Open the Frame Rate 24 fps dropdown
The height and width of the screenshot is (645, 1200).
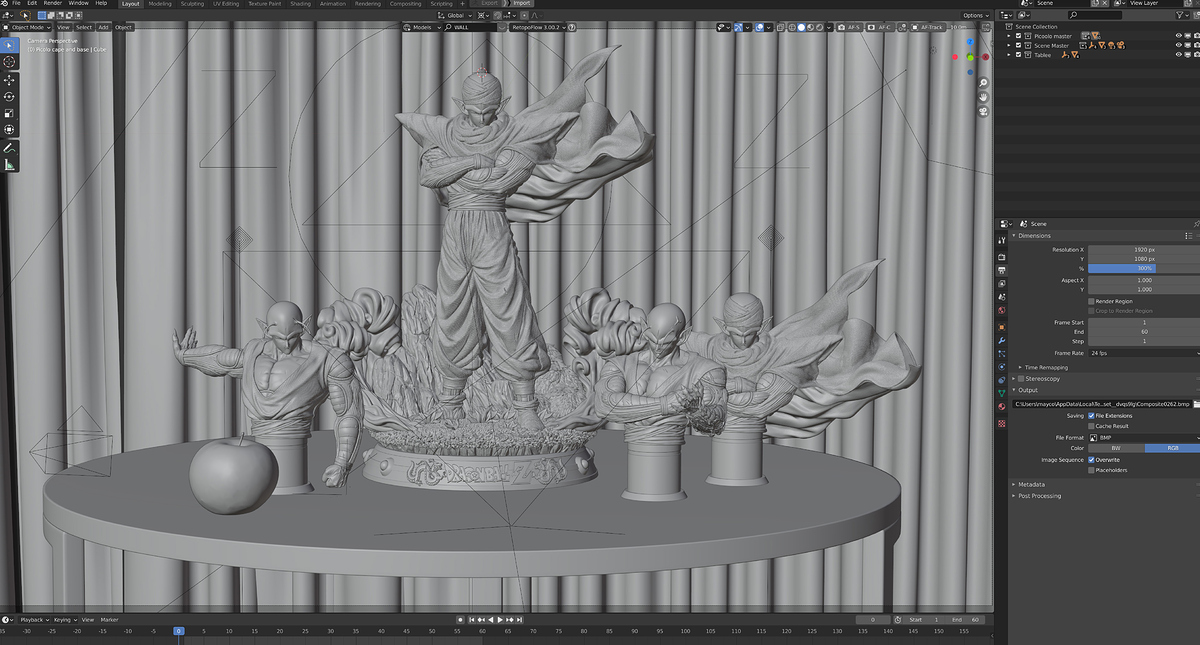tap(1144, 353)
